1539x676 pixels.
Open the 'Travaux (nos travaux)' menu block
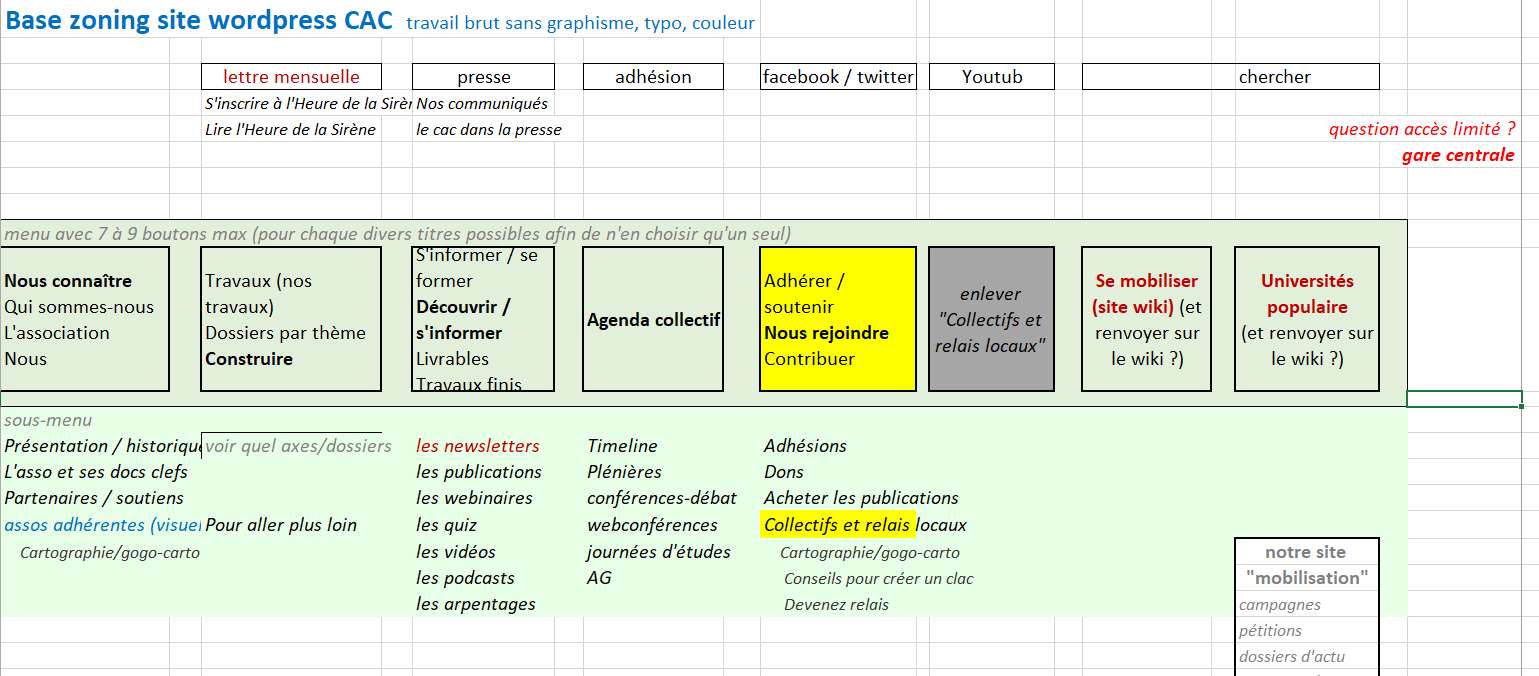click(x=290, y=319)
